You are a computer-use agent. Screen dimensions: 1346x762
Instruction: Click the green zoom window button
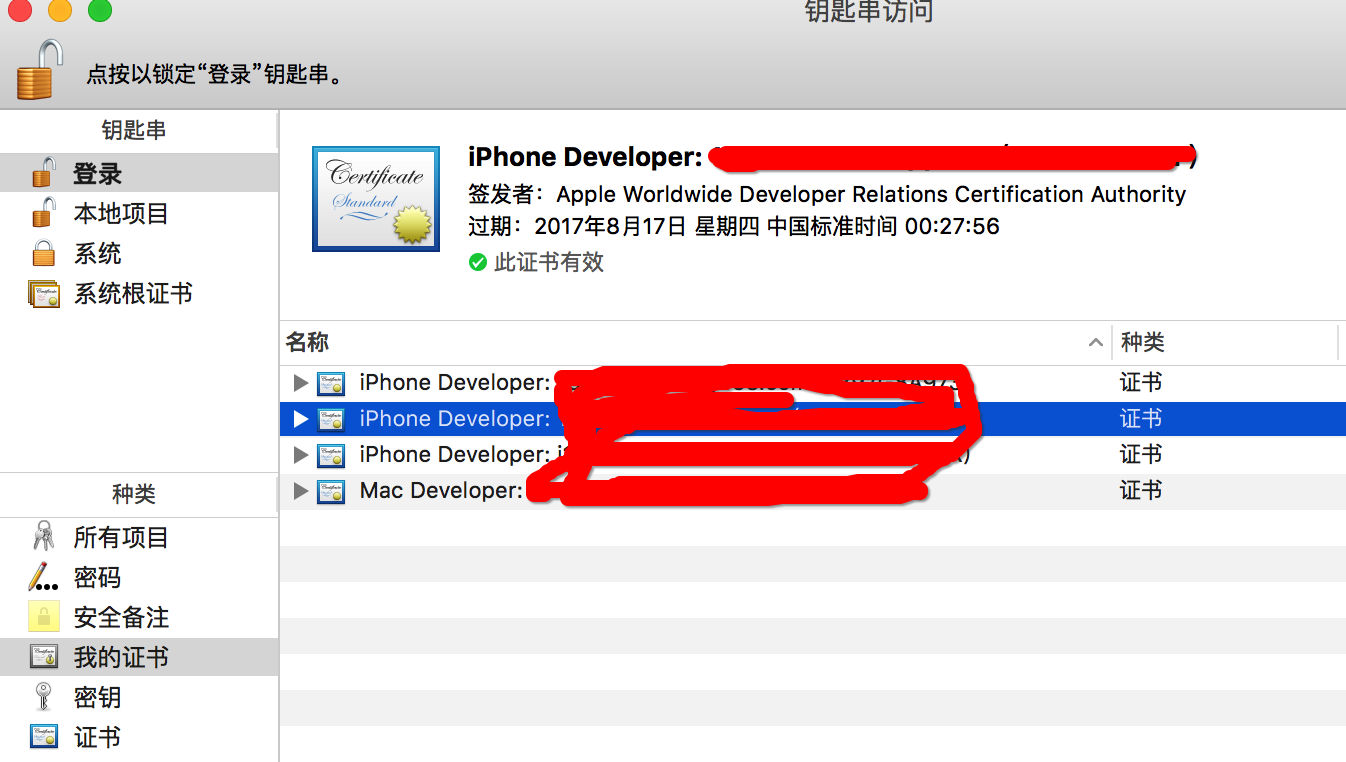(x=100, y=11)
